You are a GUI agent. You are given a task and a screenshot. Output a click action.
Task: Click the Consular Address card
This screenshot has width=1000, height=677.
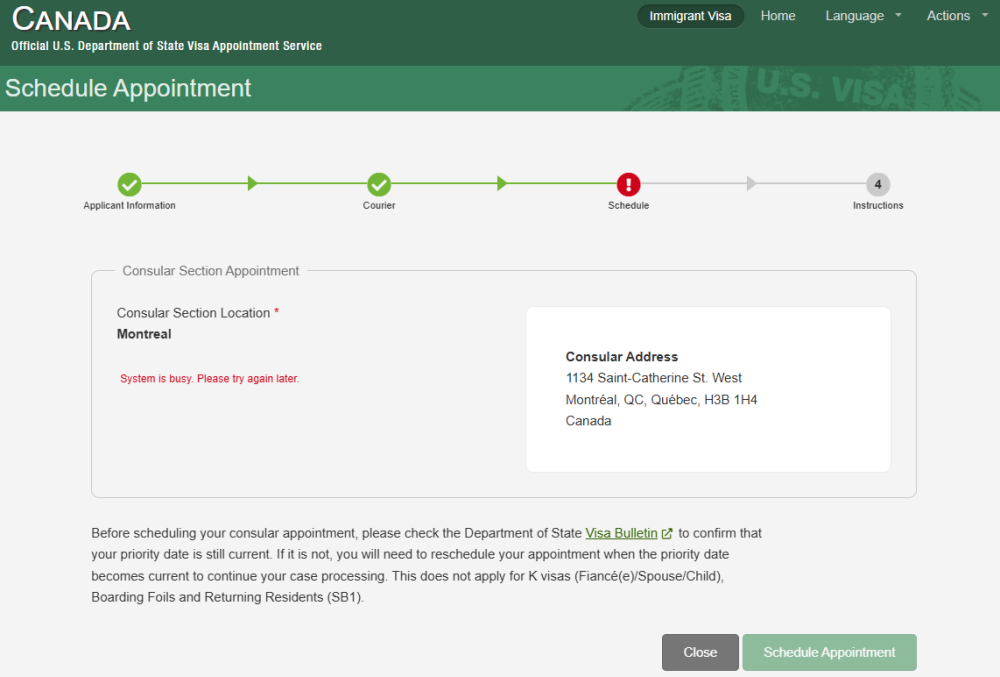[x=708, y=389]
